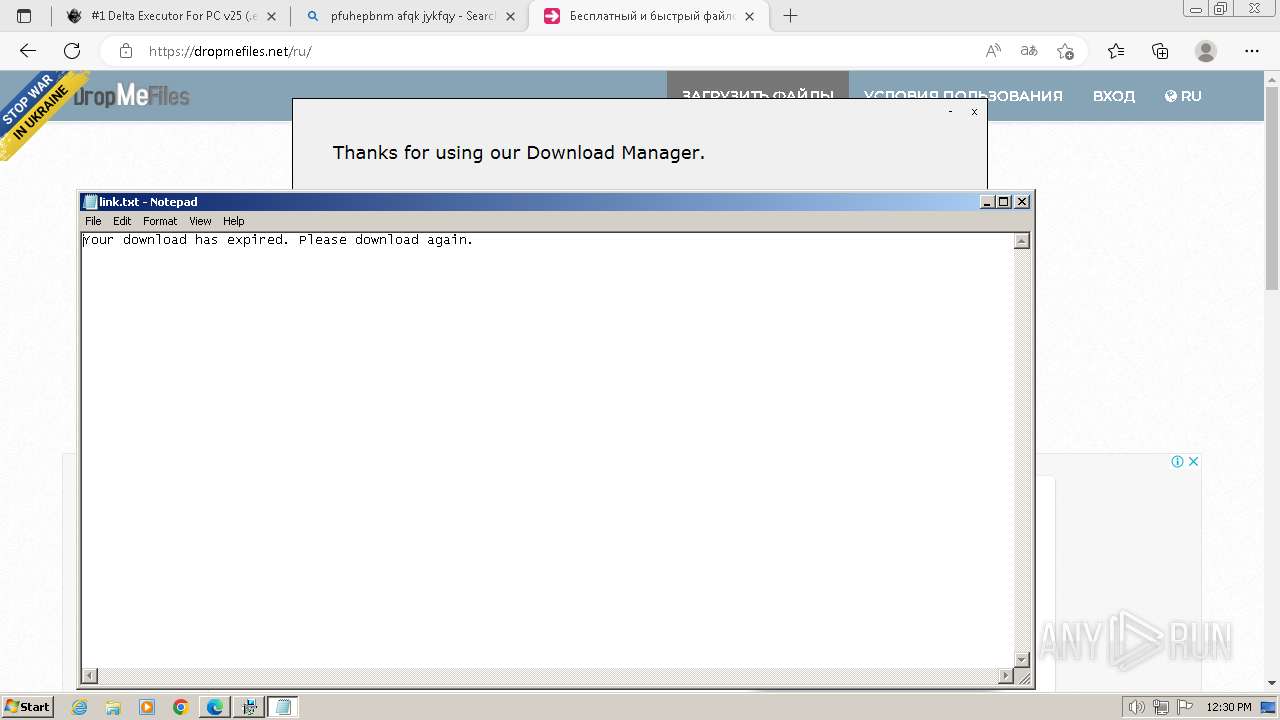Open Notepad Help menu

click(x=233, y=221)
